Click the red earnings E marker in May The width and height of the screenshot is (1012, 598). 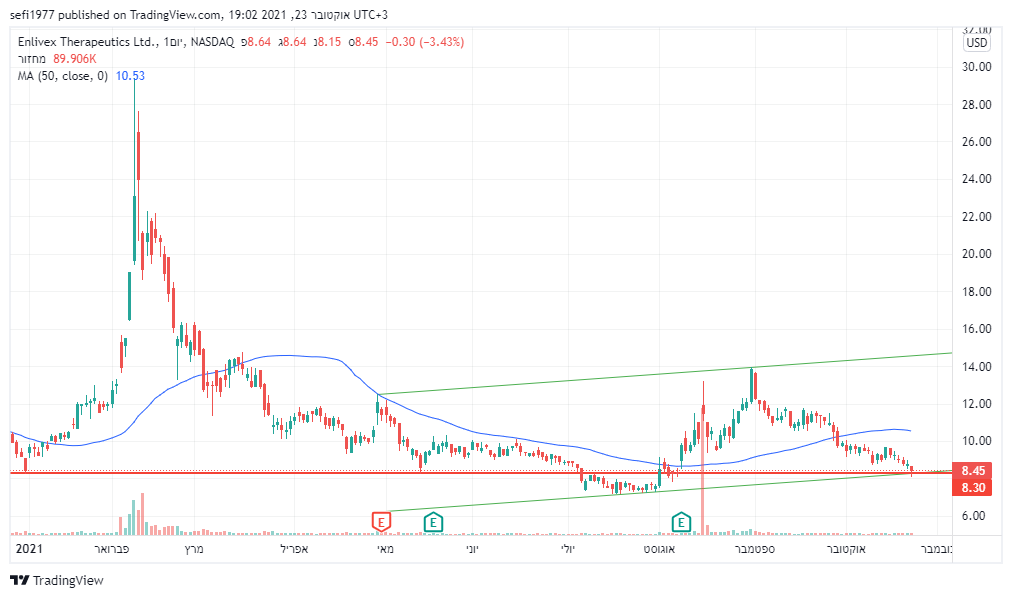381,522
